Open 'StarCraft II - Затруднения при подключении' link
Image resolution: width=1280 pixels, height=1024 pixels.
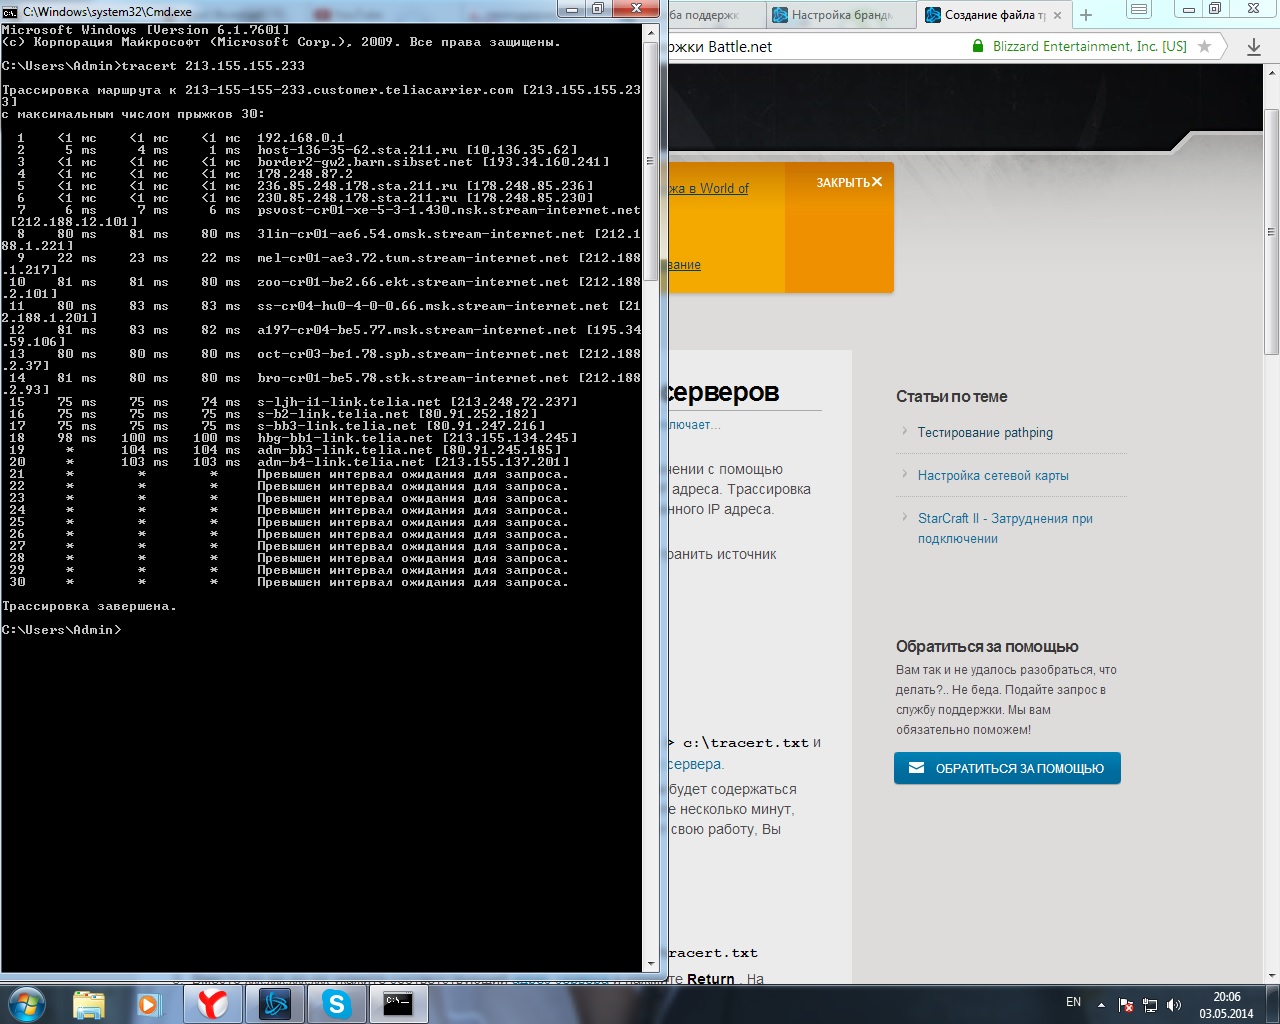1005,528
